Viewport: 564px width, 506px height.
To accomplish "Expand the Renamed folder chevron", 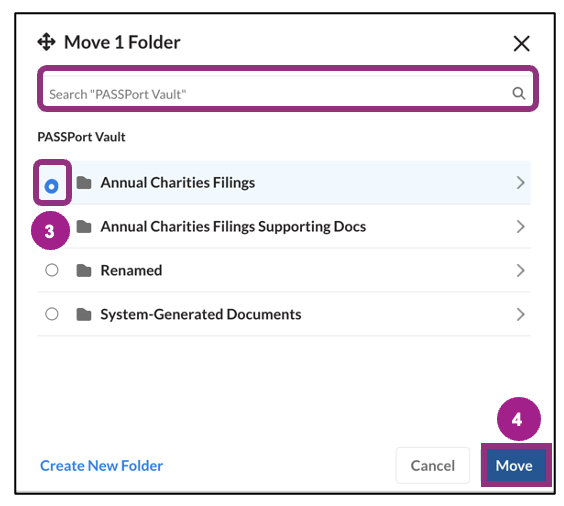I will coord(520,270).
